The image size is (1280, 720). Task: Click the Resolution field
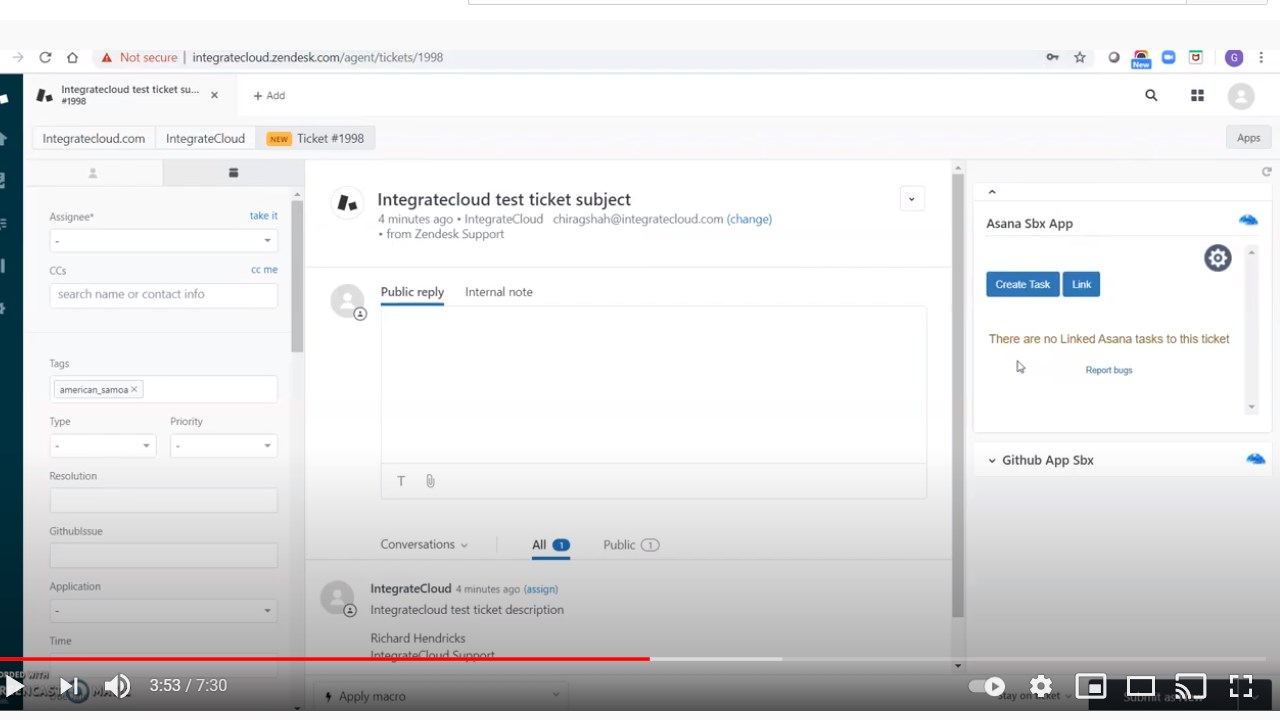coord(164,500)
